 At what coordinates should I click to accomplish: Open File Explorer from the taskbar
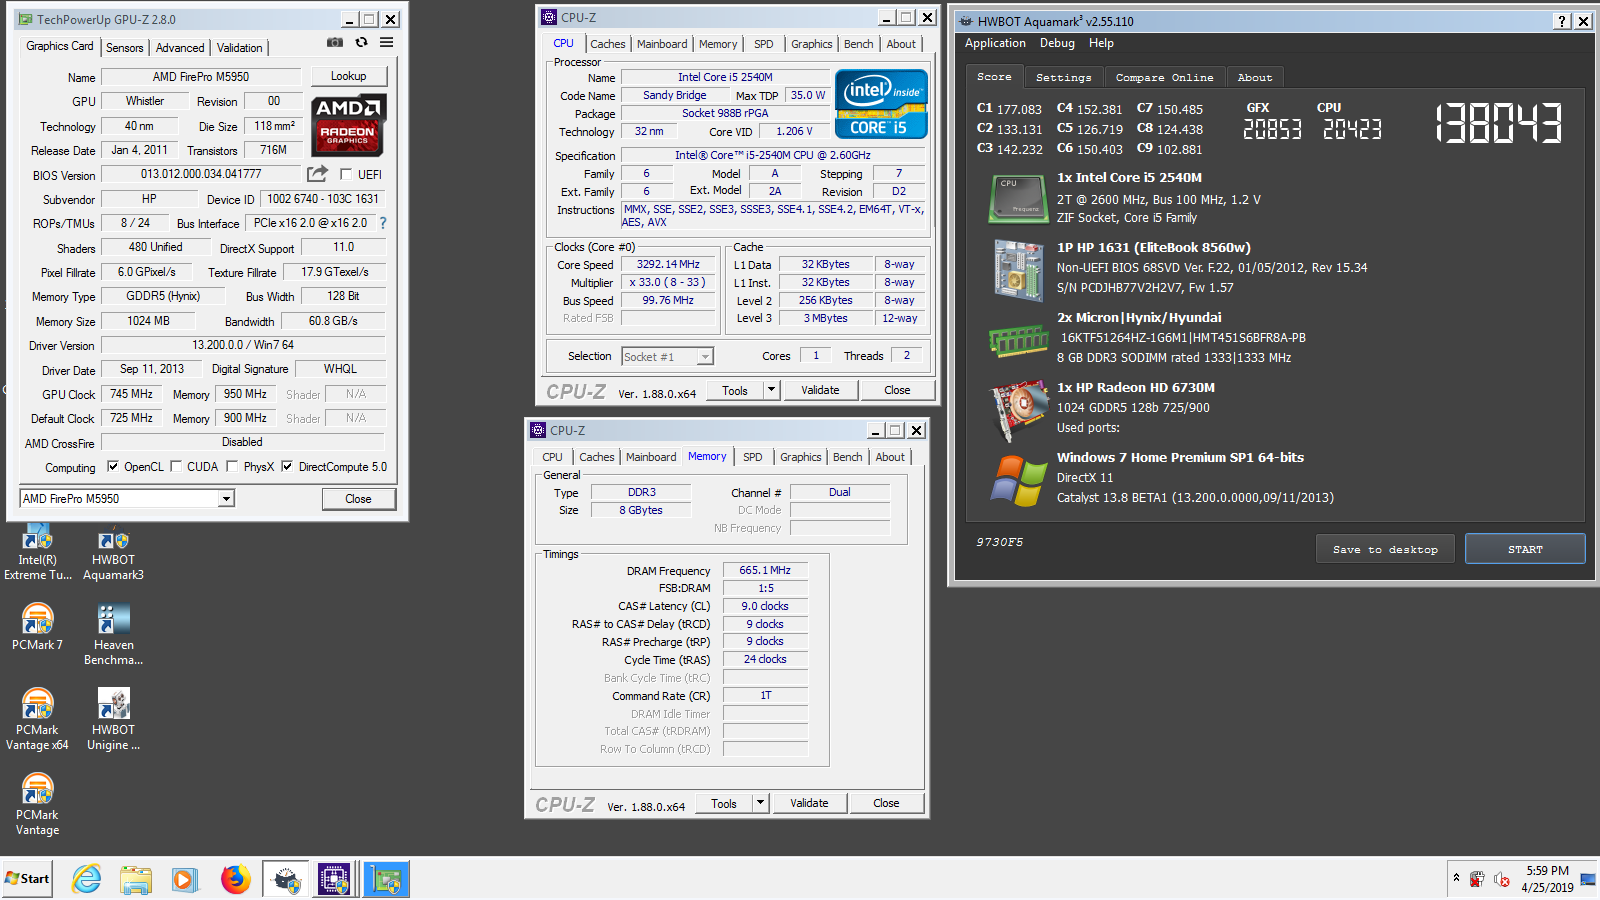136,879
